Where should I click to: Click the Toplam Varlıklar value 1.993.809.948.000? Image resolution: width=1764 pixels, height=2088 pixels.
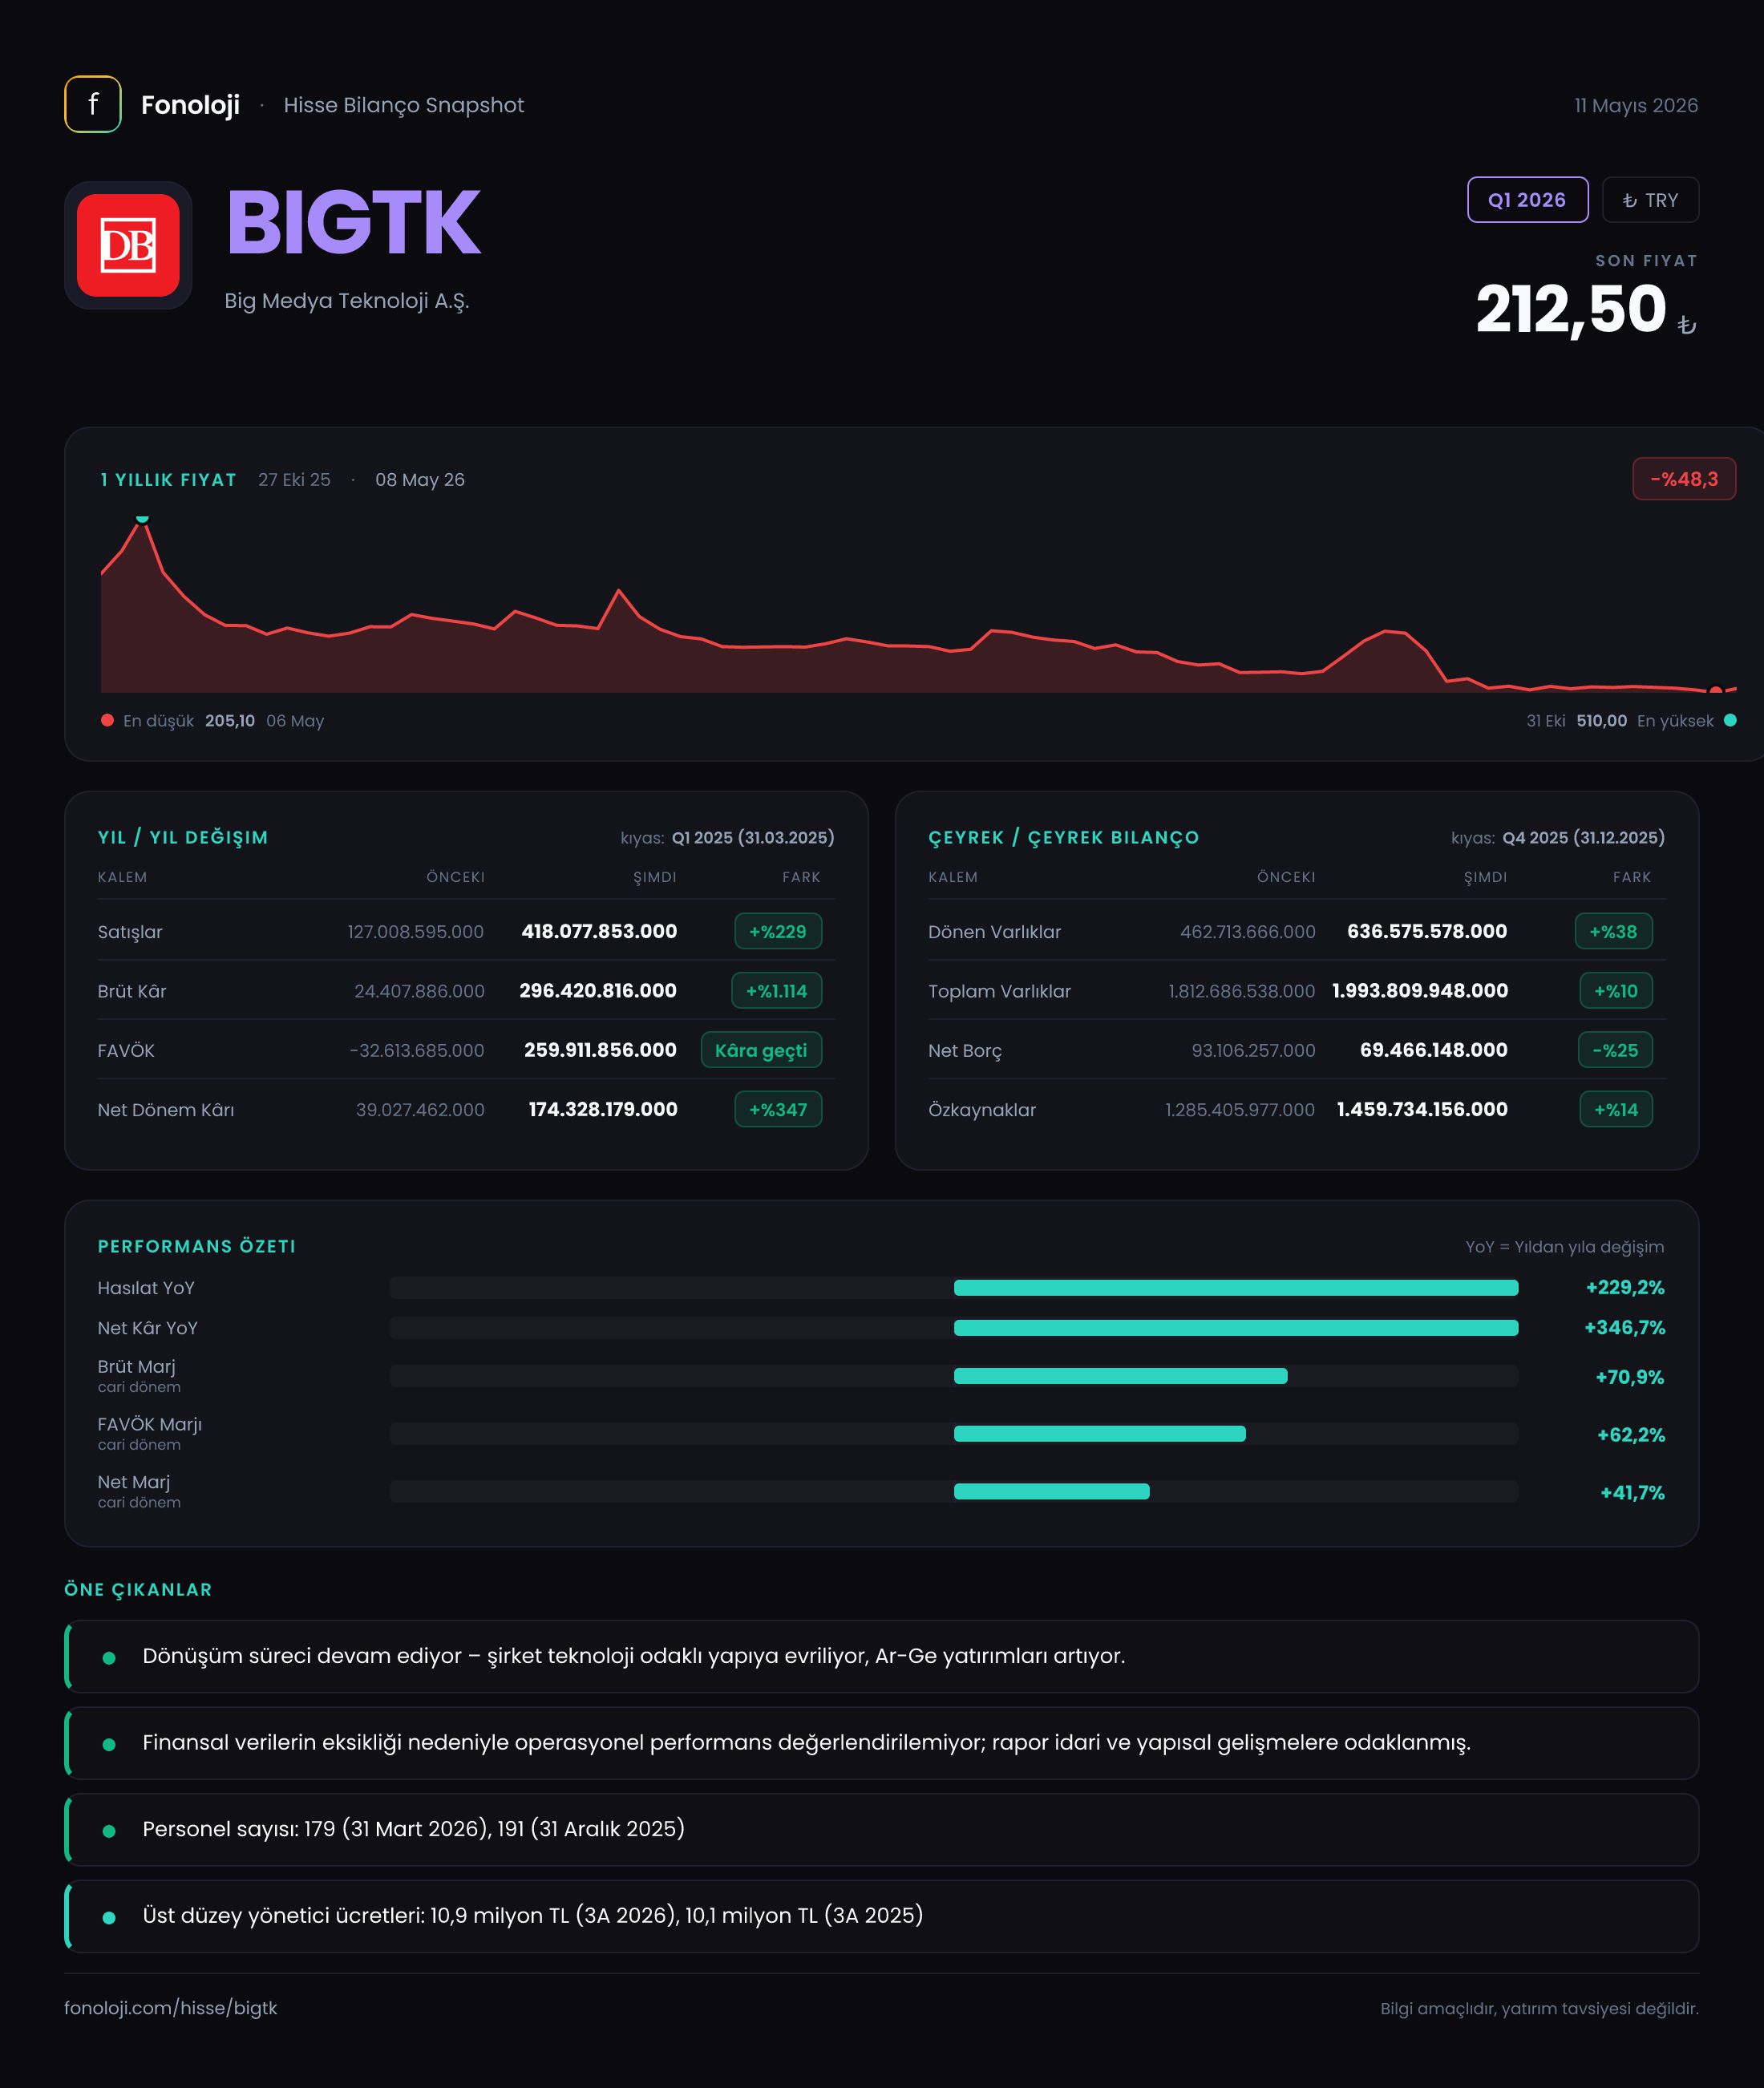1420,990
